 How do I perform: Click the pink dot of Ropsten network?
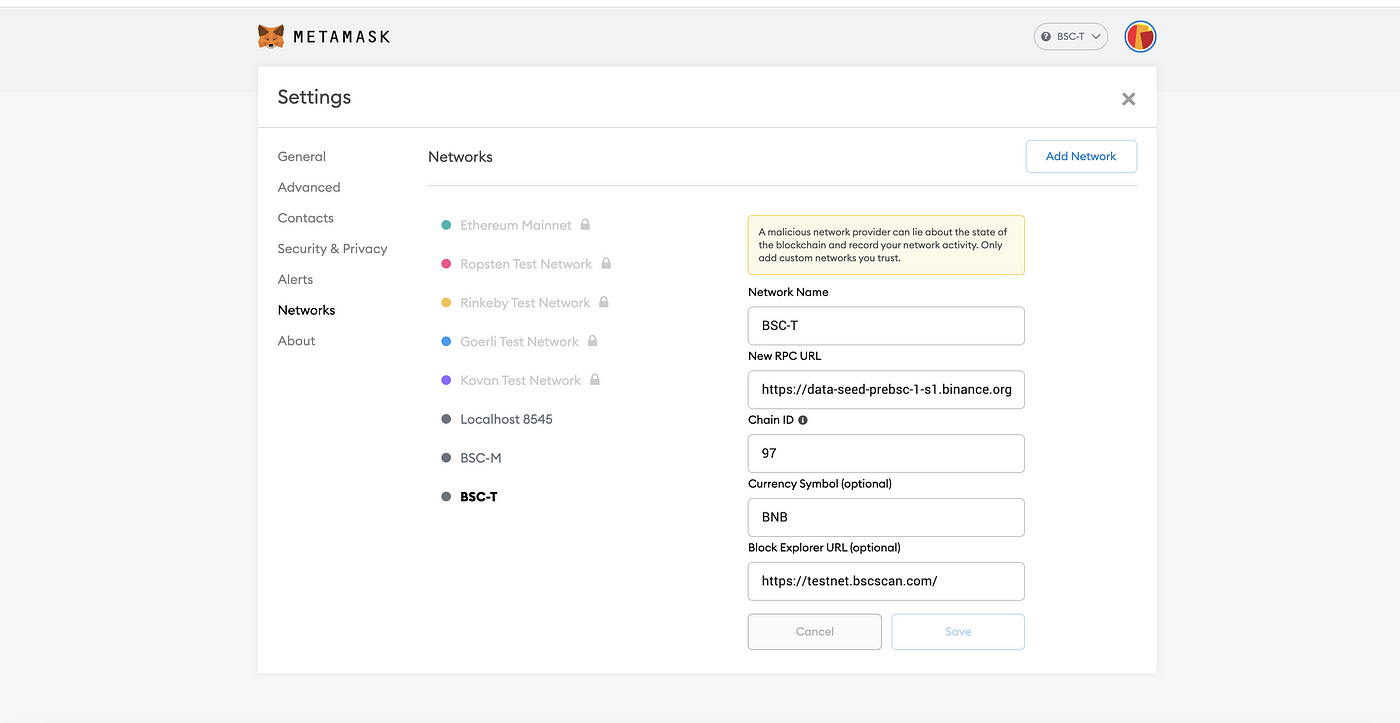point(446,264)
